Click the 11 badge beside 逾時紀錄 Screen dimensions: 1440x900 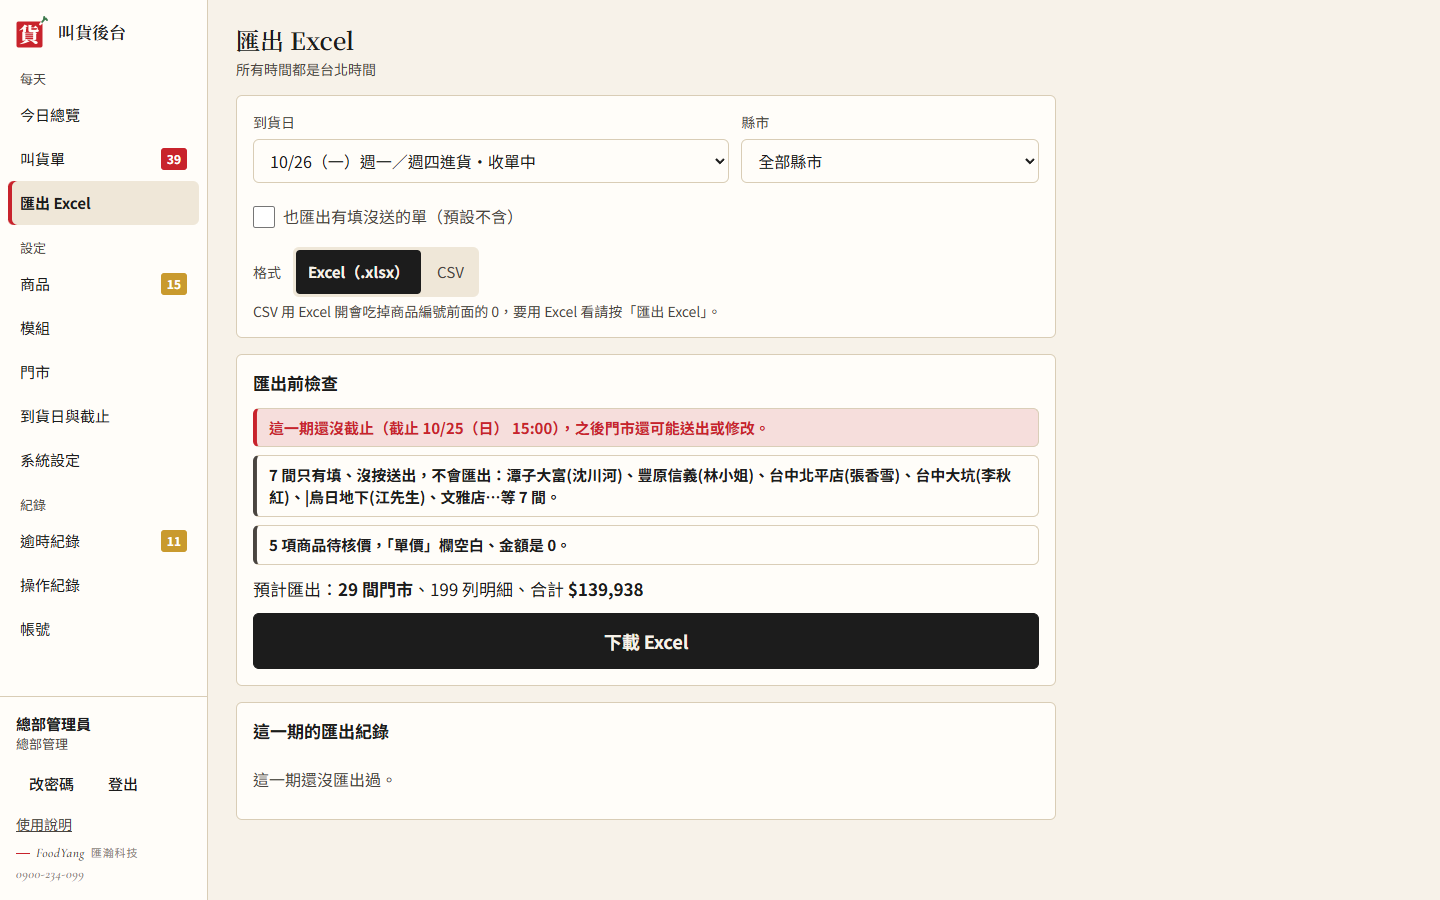pos(174,541)
